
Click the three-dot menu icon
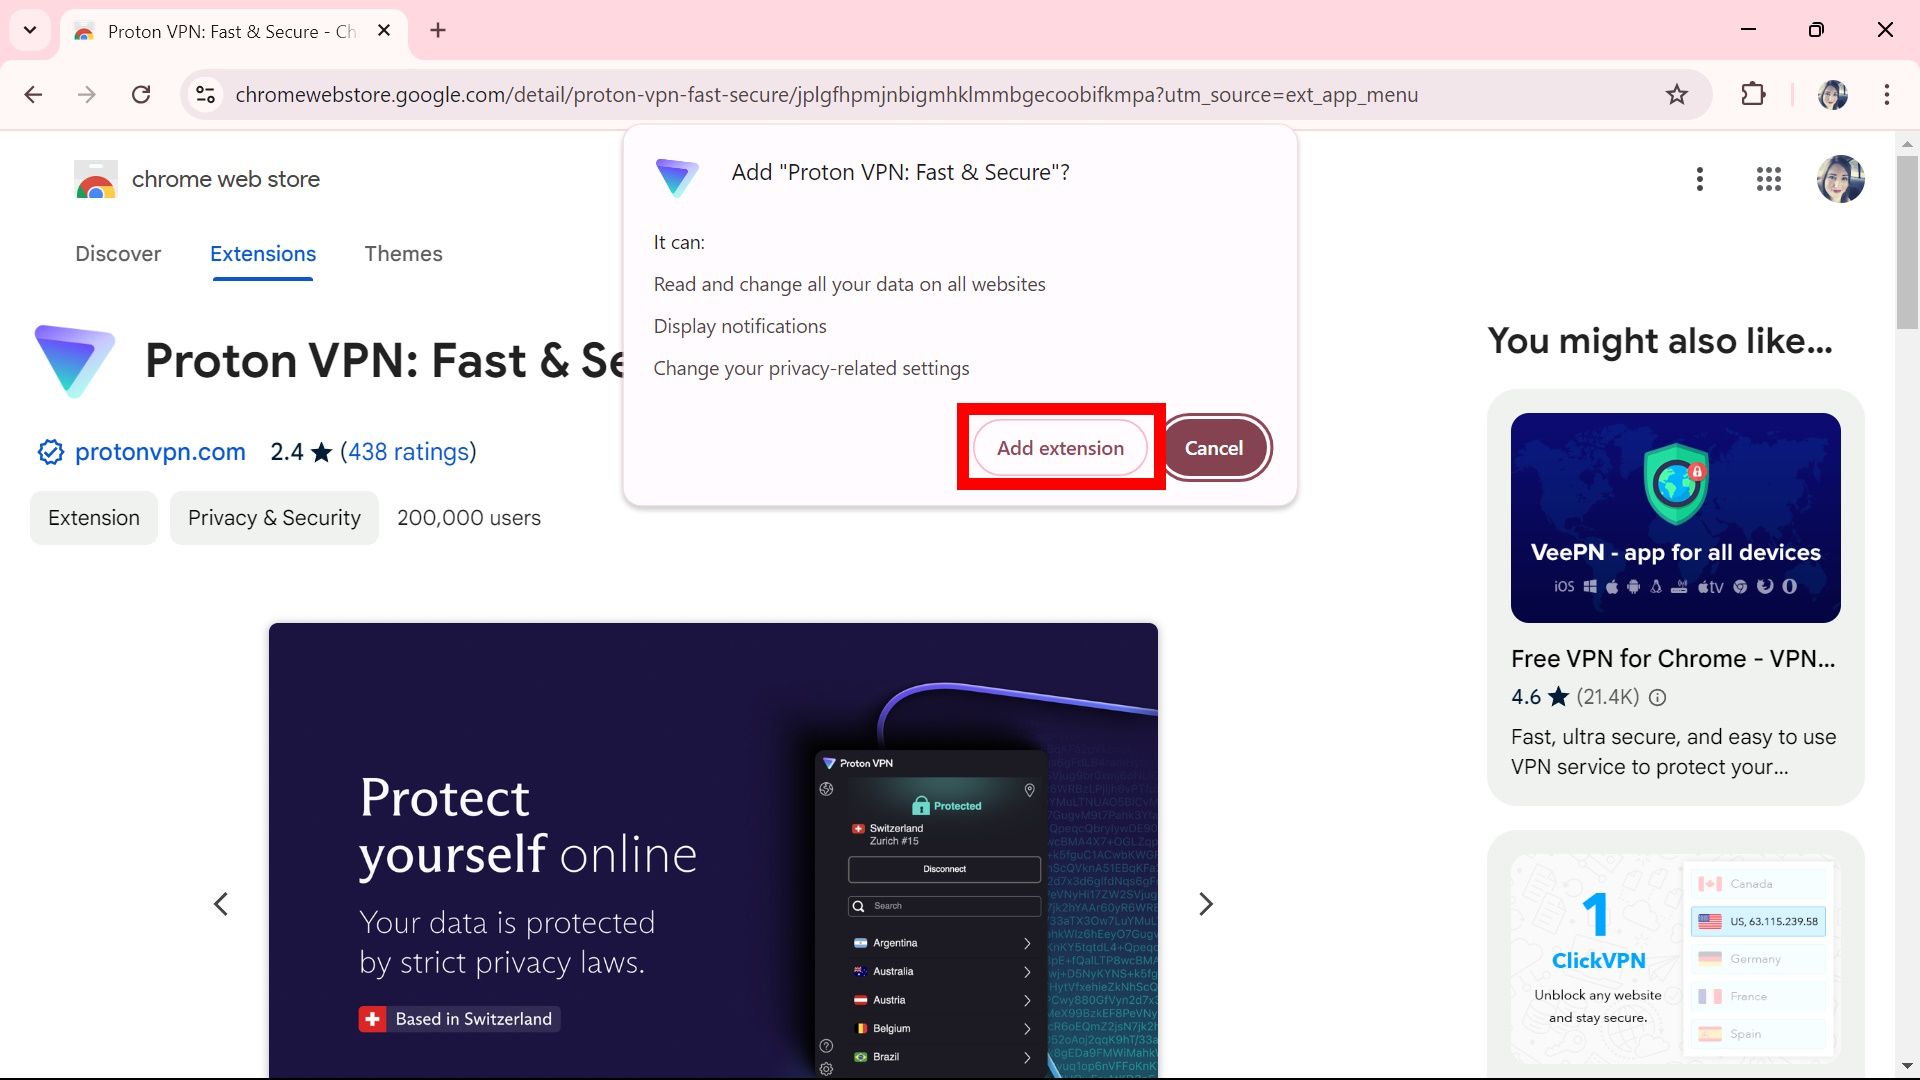[1700, 178]
